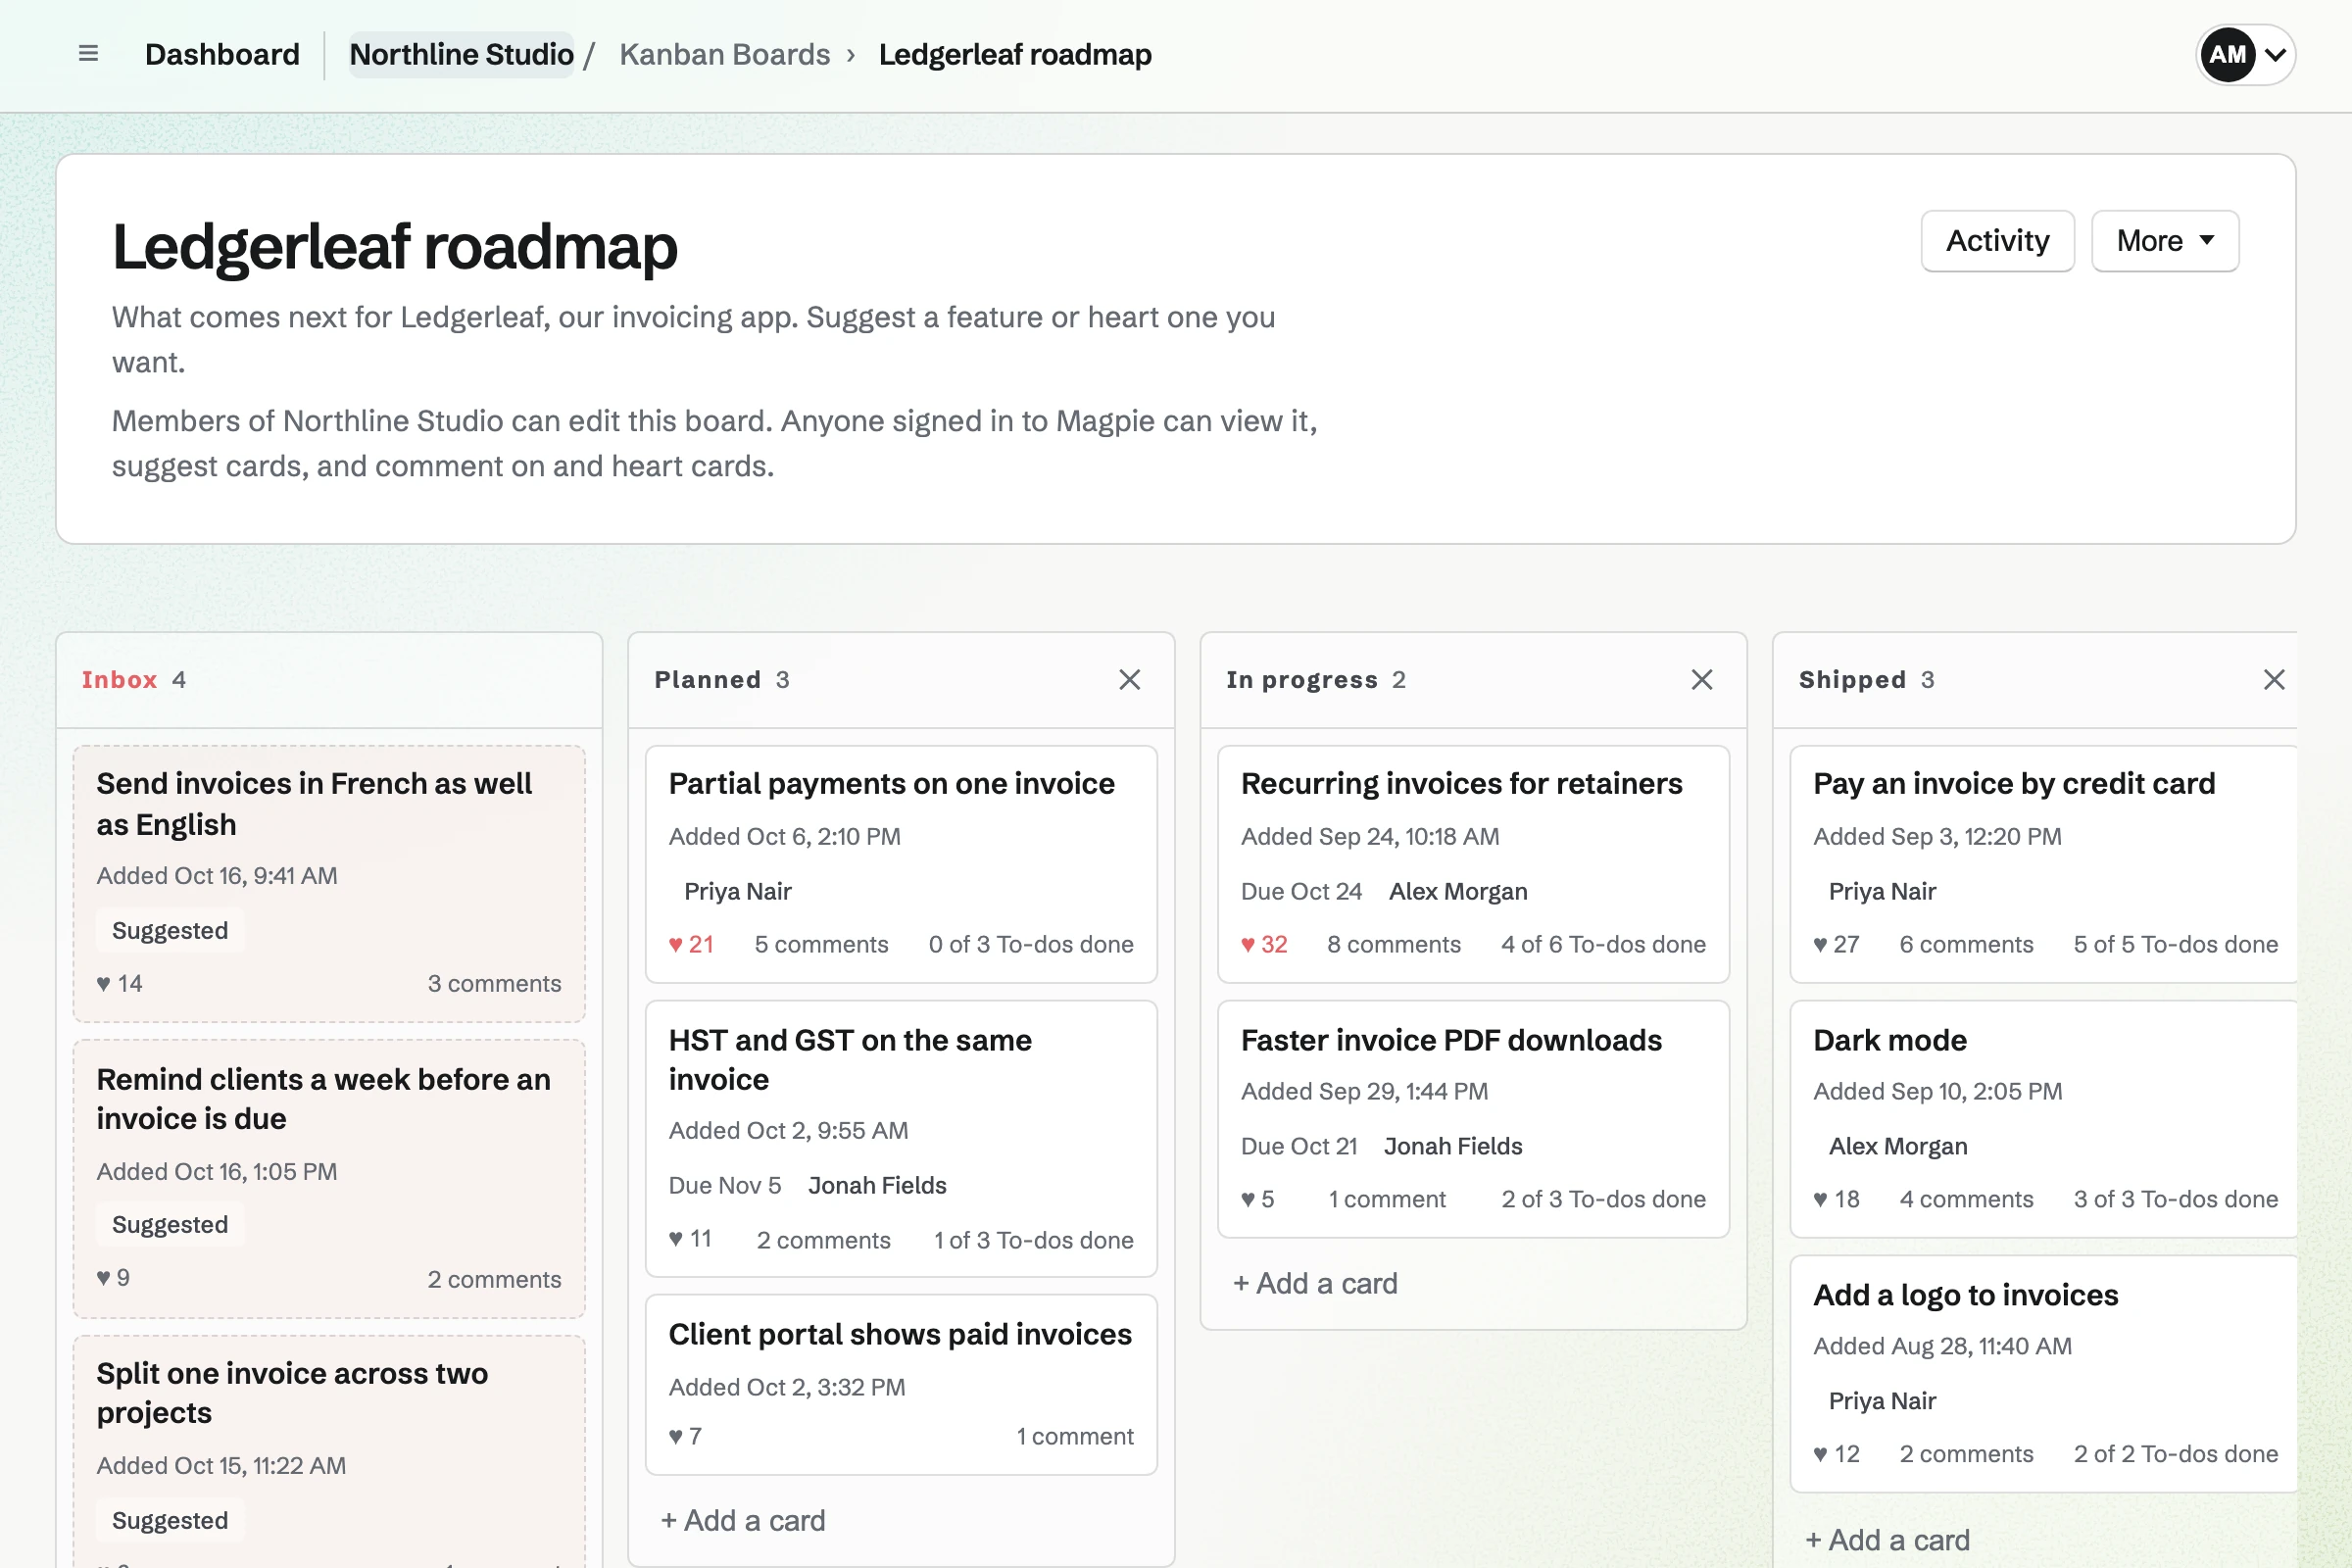View 2 comments on Remind clients card
The height and width of the screenshot is (1568, 2352).
tap(494, 1279)
